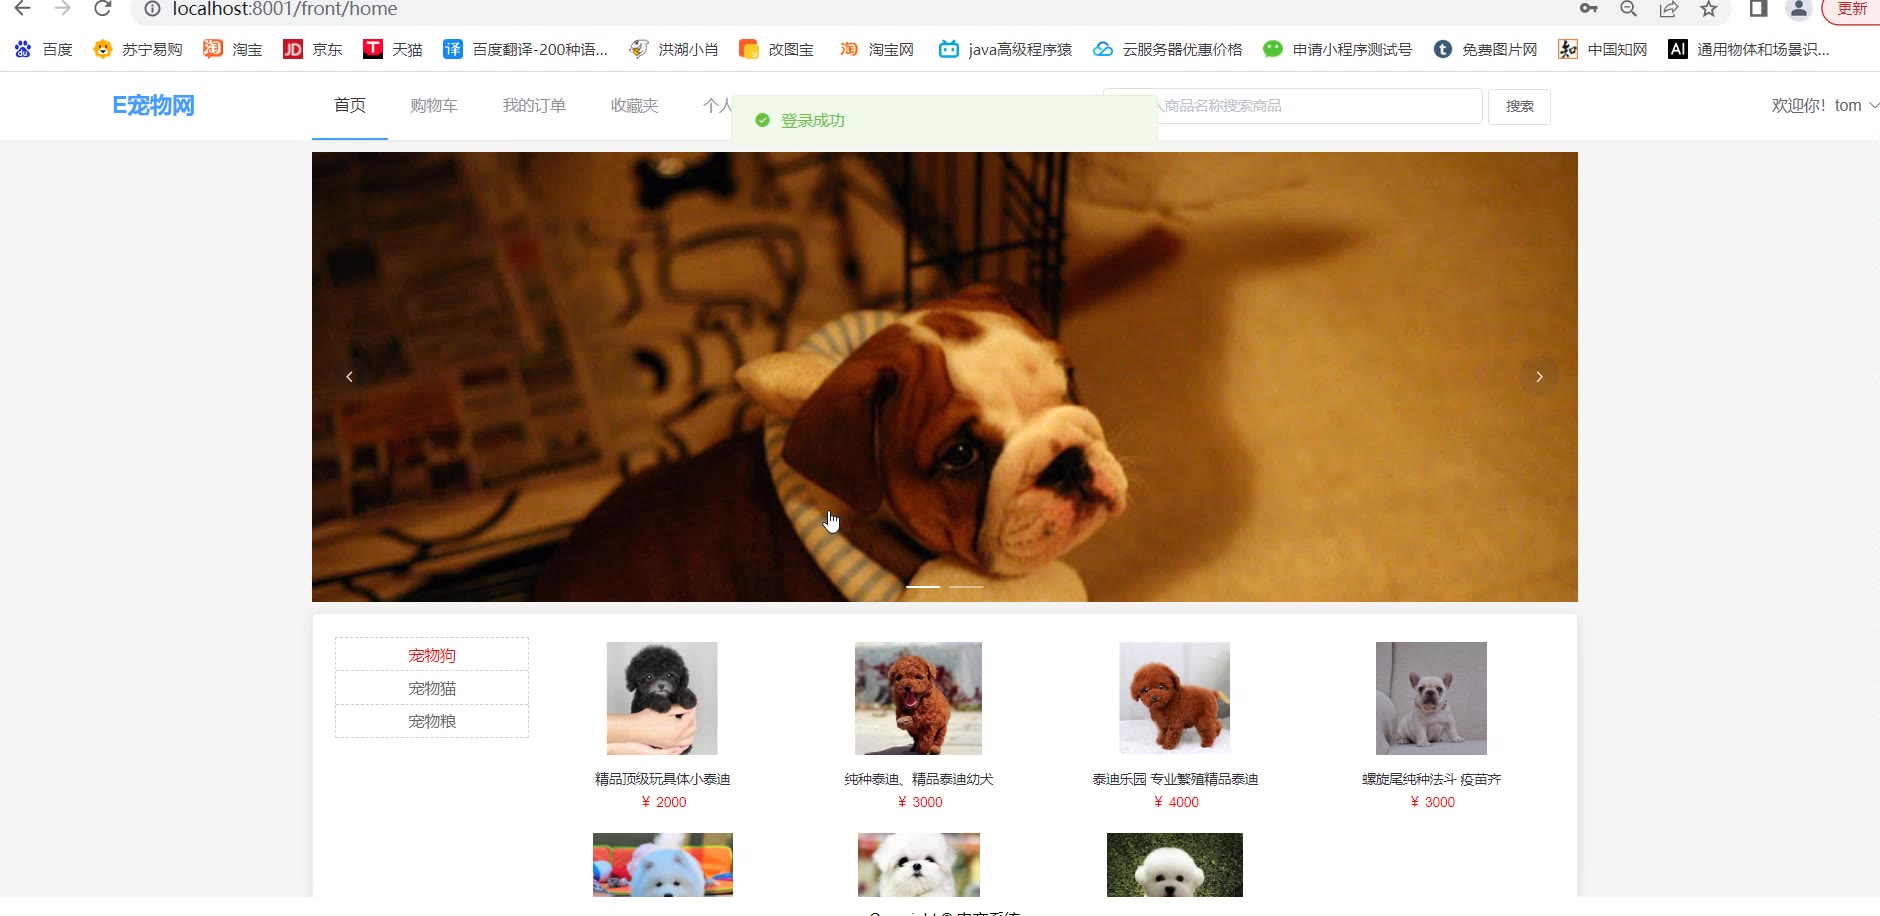Click the site info icon in address bar
This screenshot has width=1880, height=916.
click(x=152, y=9)
